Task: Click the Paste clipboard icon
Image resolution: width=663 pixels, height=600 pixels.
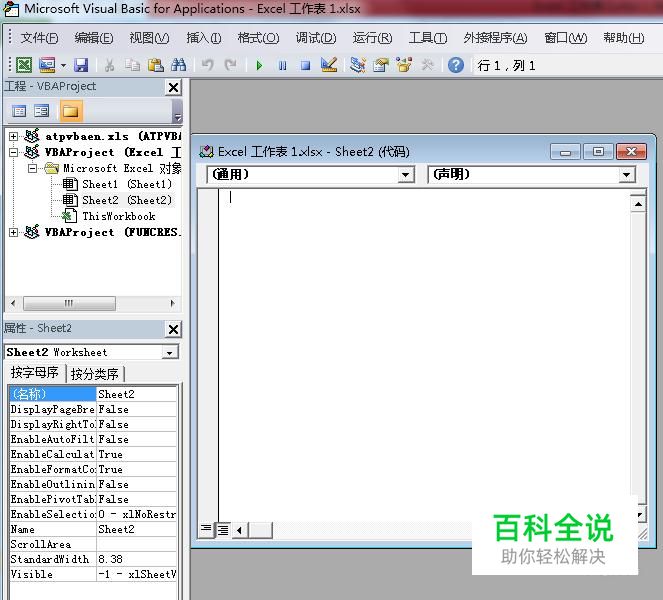Action: click(156, 65)
